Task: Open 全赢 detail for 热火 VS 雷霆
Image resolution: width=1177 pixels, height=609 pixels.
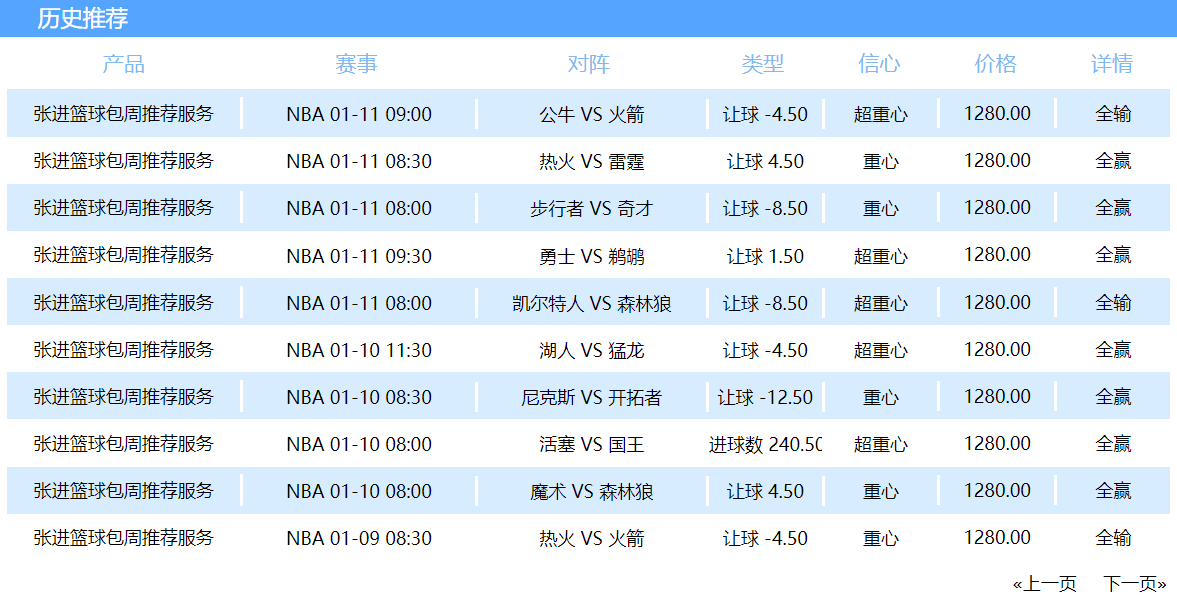Action: (x=1113, y=161)
